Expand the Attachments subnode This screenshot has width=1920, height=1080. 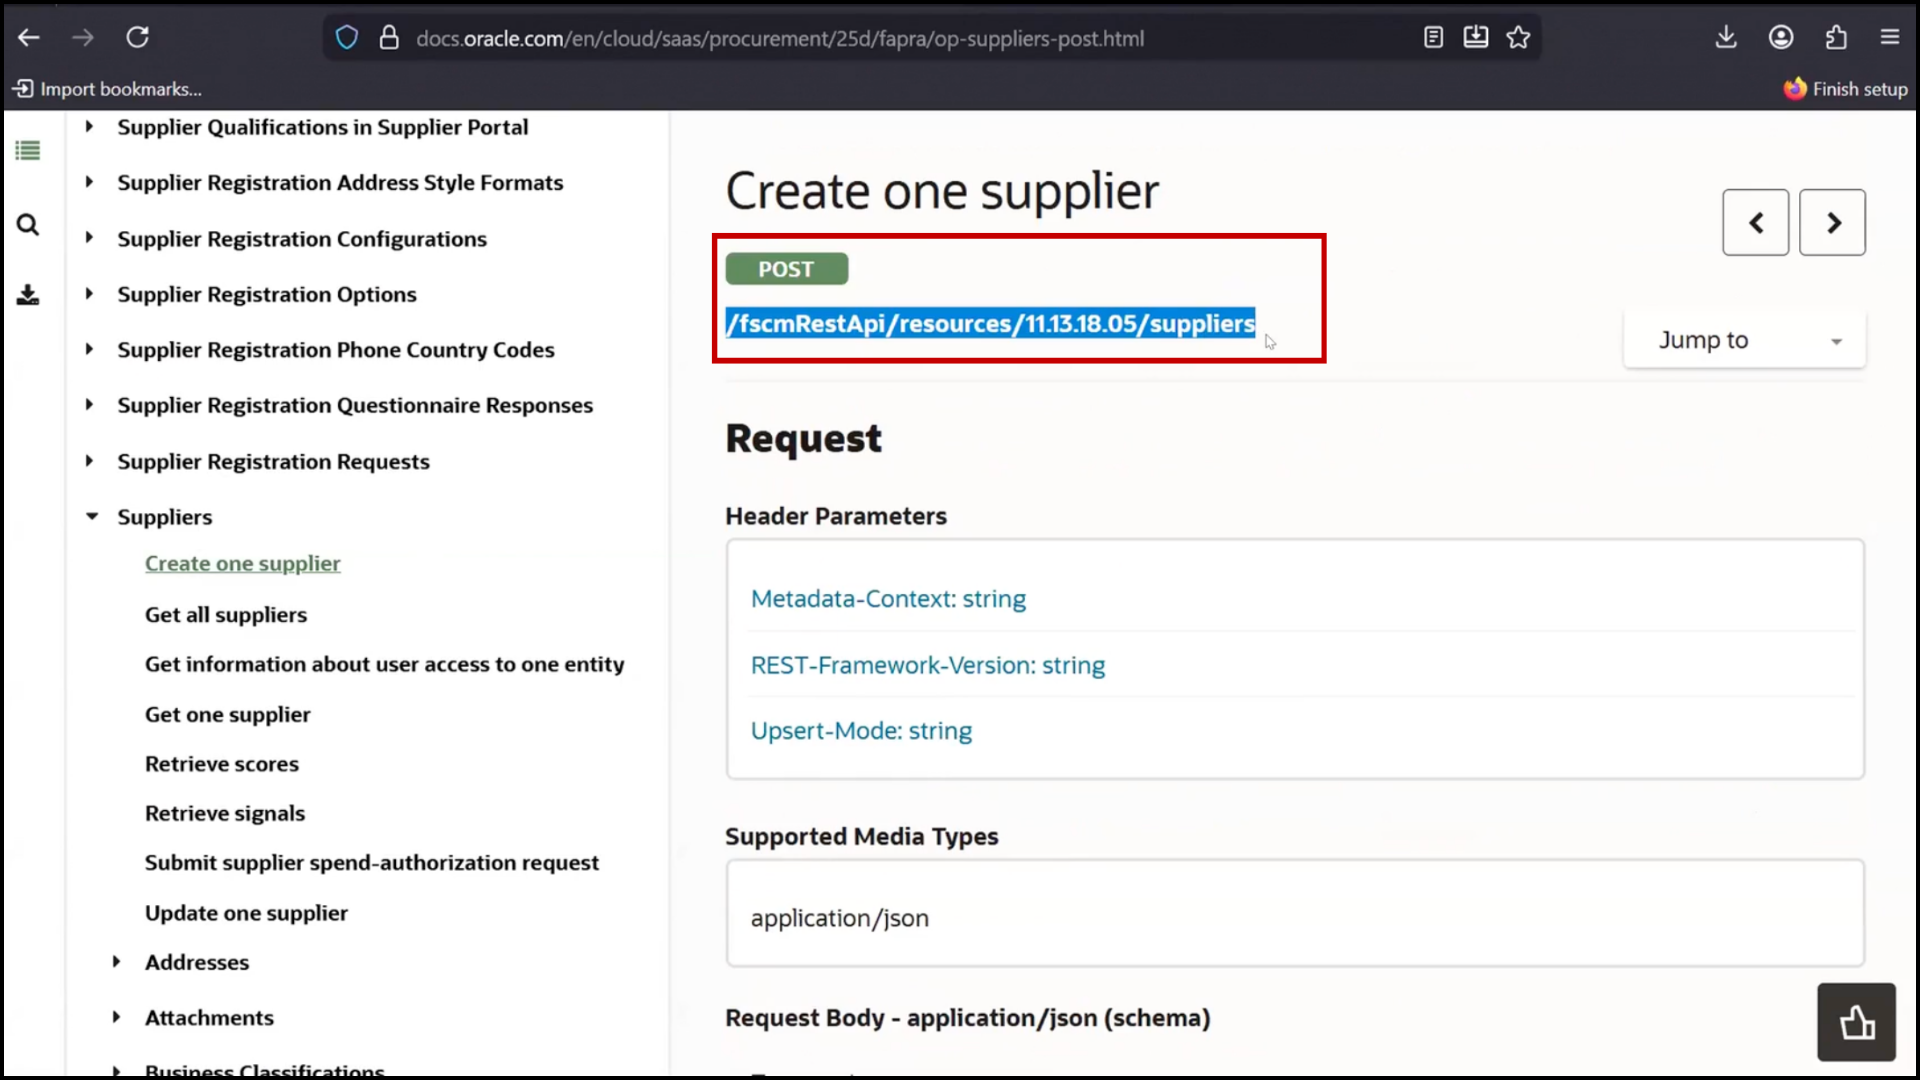pyautogui.click(x=117, y=1017)
